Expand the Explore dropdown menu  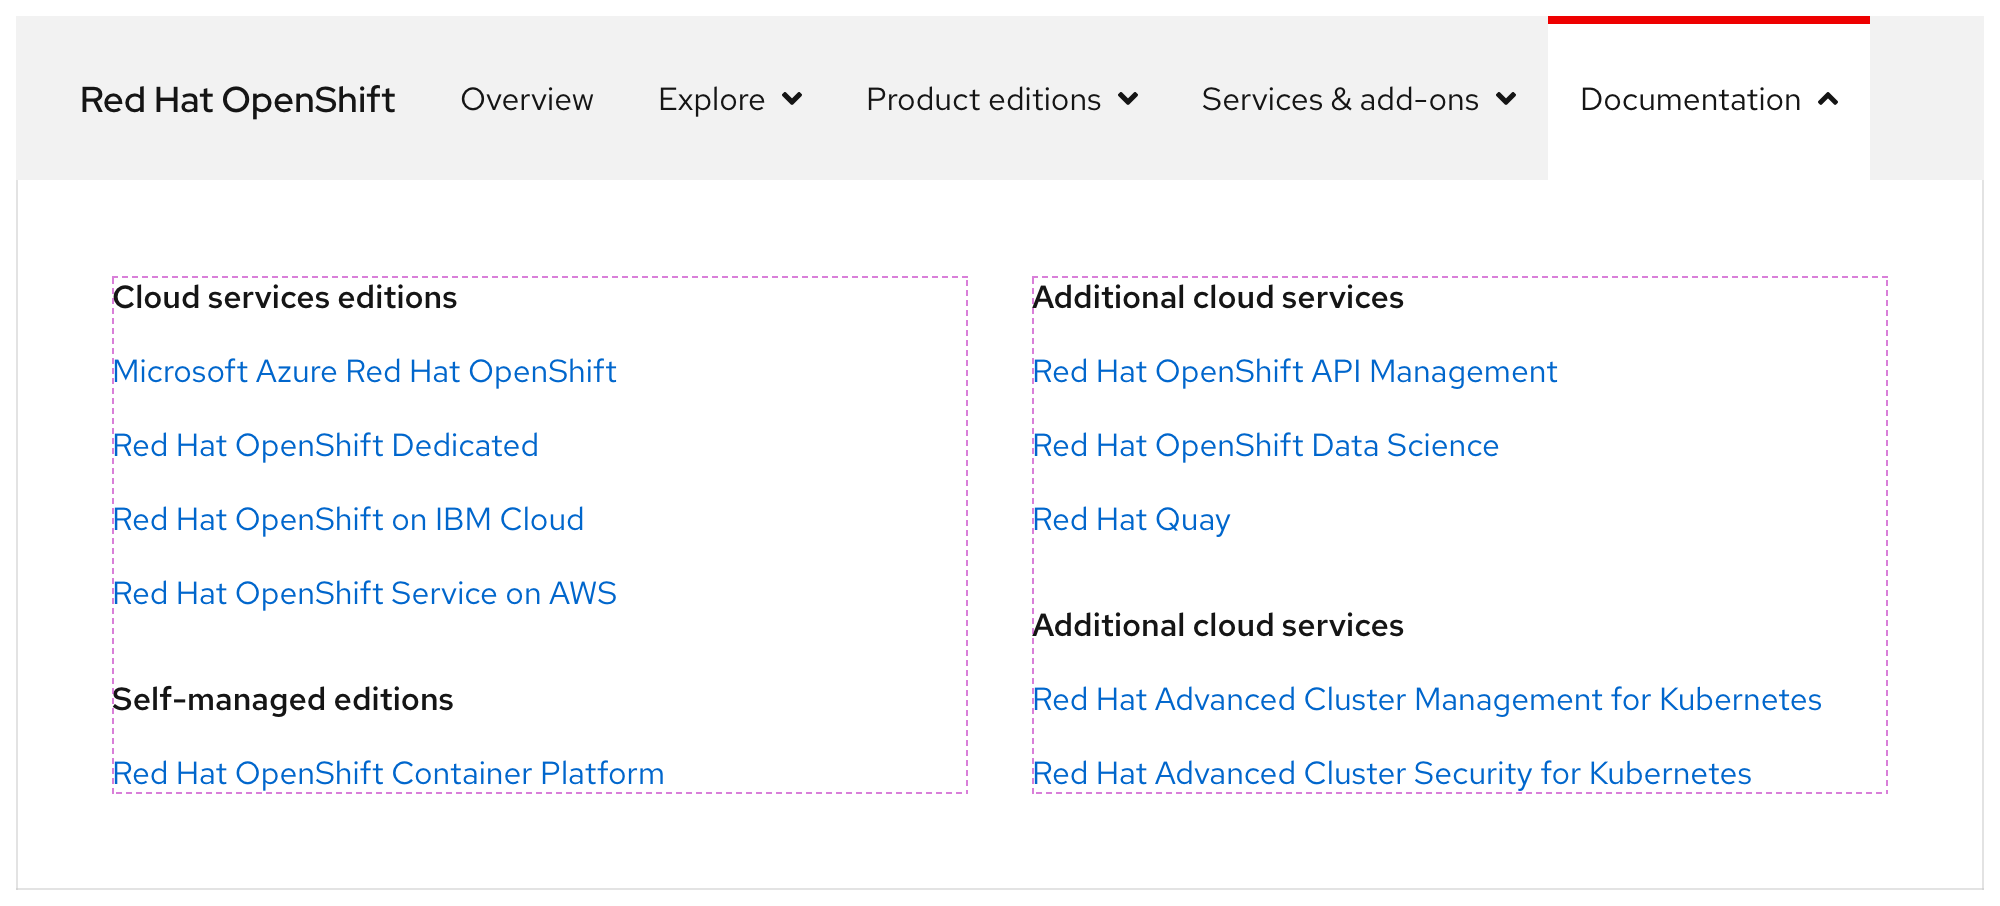711,100
